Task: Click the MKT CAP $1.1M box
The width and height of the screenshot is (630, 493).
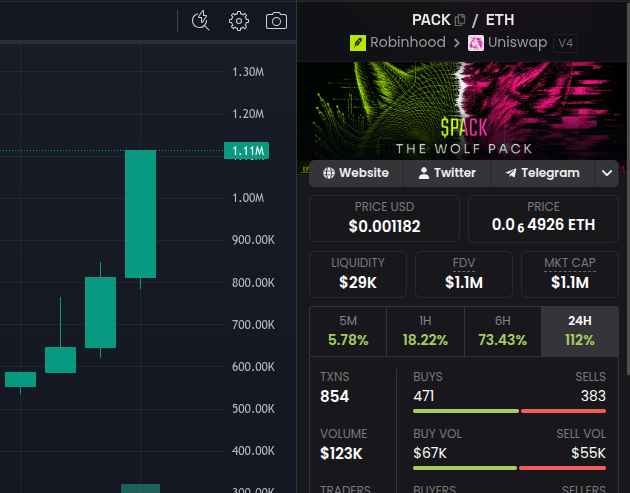Action: point(570,274)
